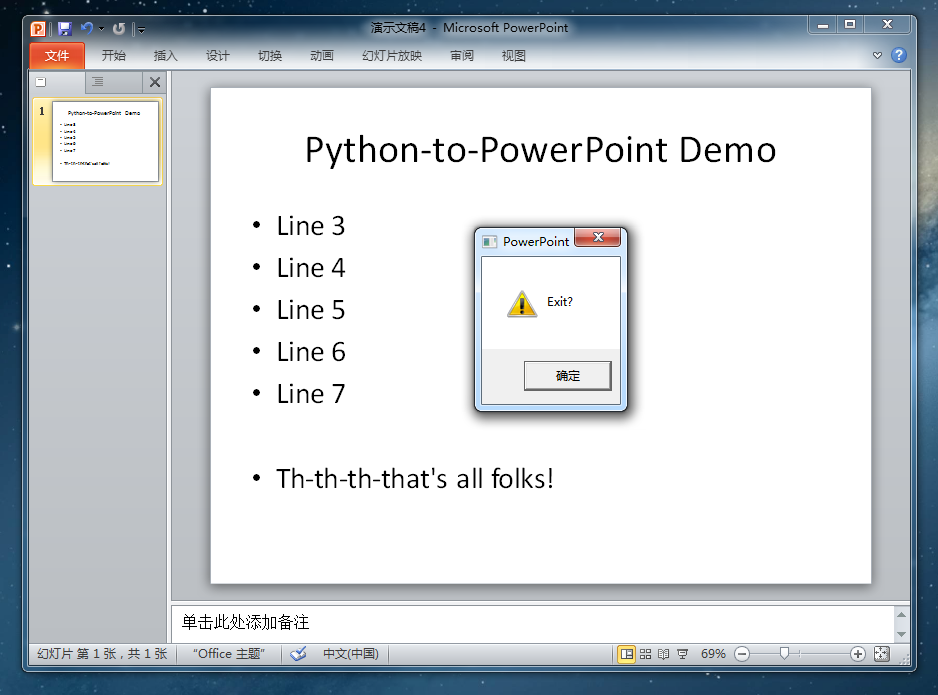The image size is (938, 695).
Task: Click the 中文(中国) language status button
Action: pyautogui.click(x=350, y=654)
